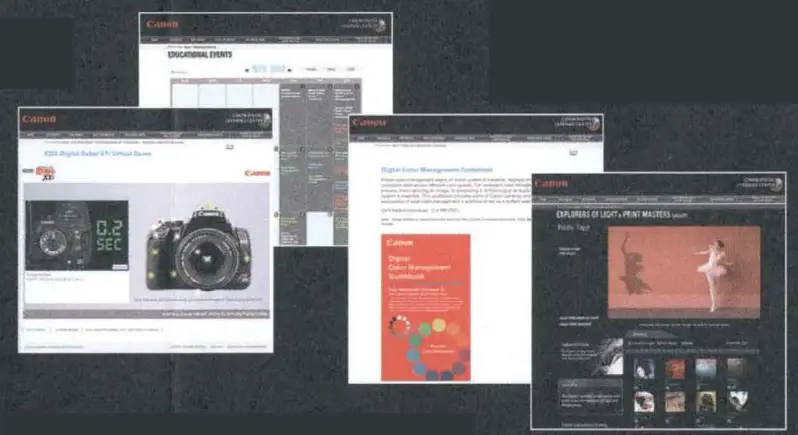The width and height of the screenshot is (798, 435).
Task: Open third gallery thumbnail in top row
Action: [706, 368]
